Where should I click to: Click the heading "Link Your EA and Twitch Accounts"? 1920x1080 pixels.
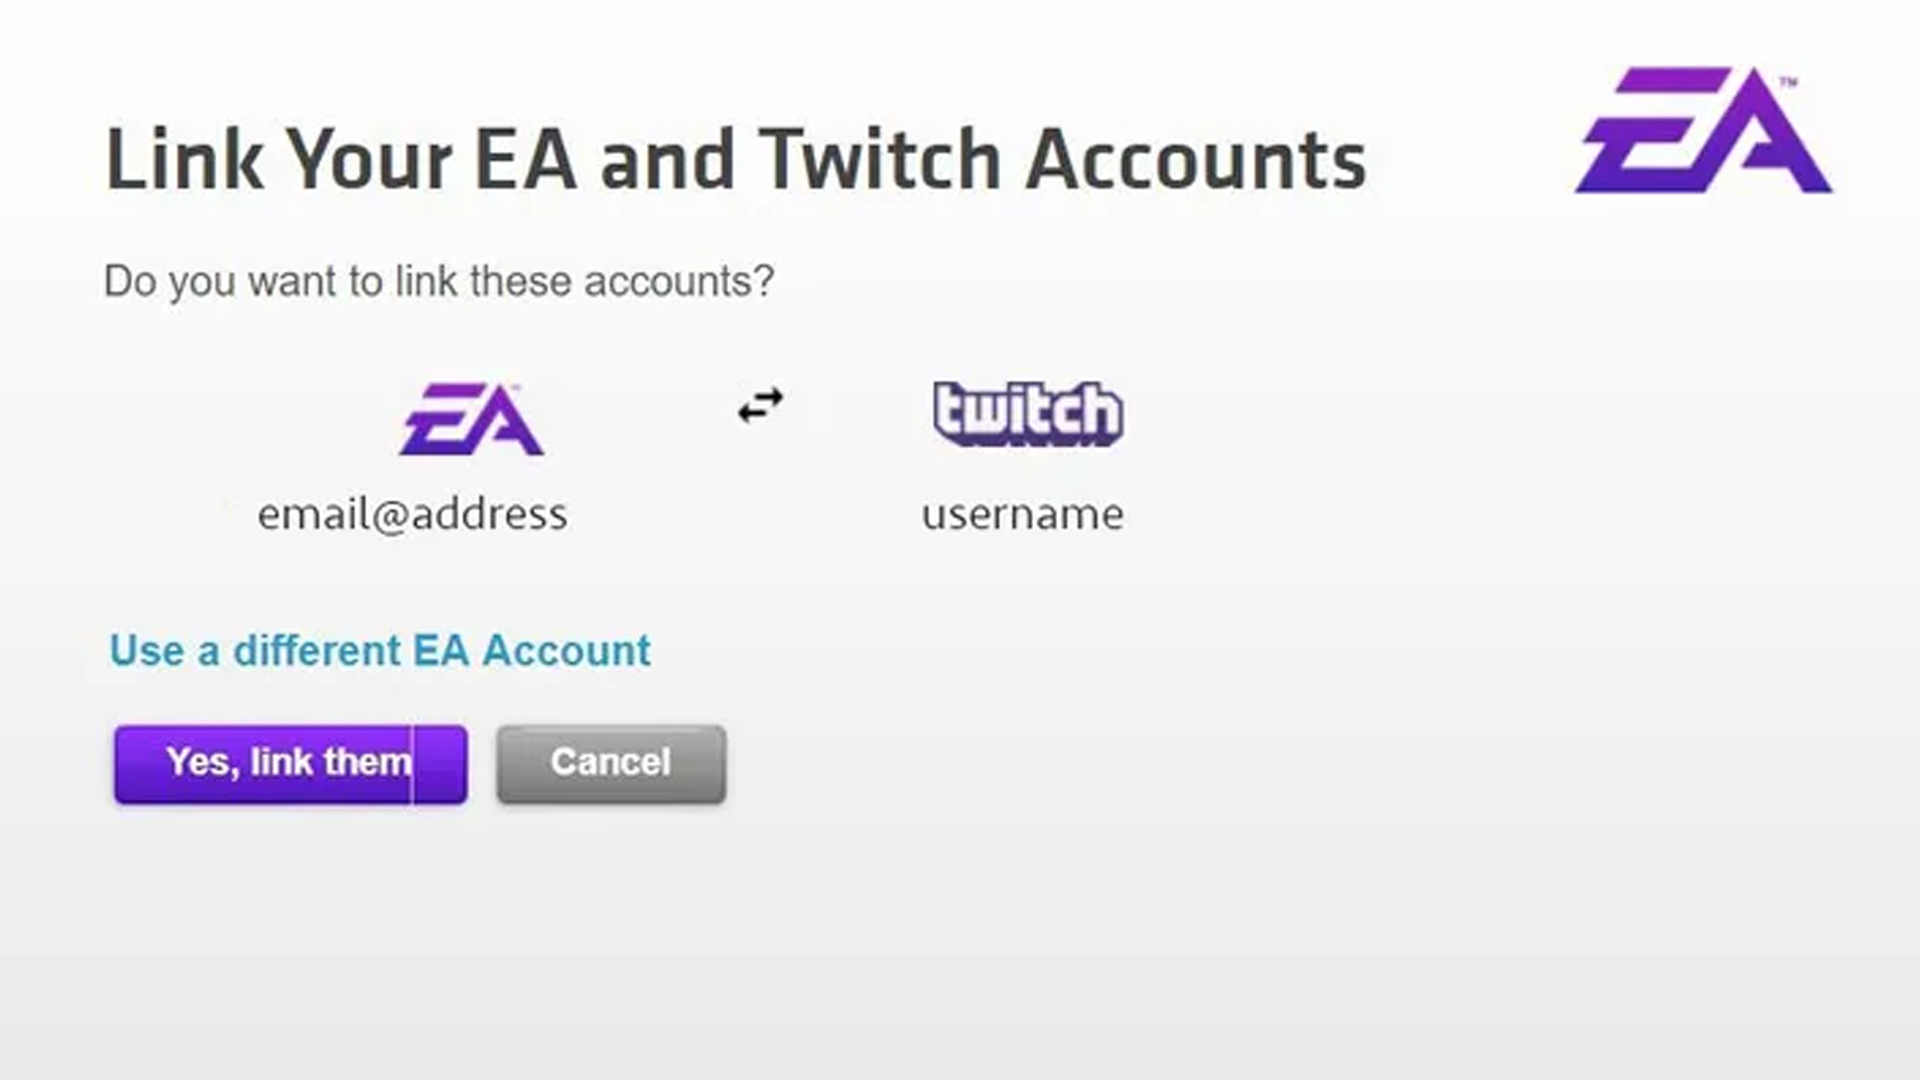[x=737, y=158]
